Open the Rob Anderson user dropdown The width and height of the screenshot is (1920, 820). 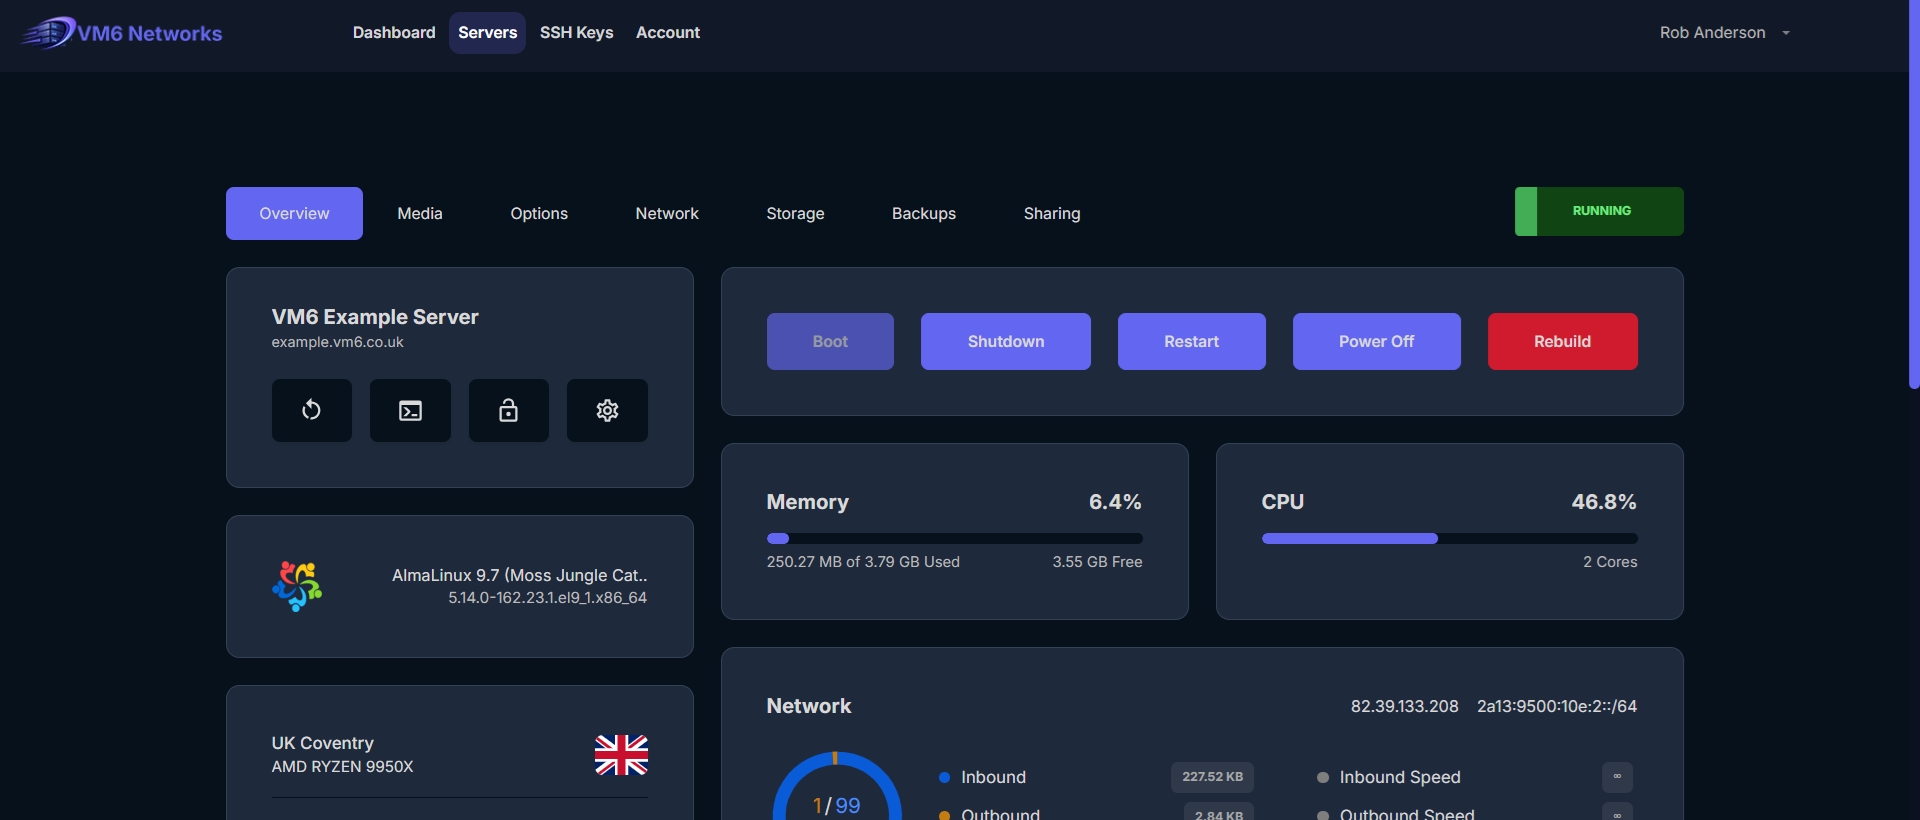coord(1724,33)
